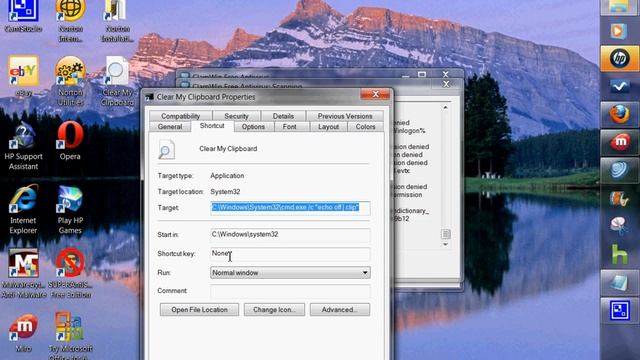Viewport: 640px width, 360px height.
Task: Click the blue swirl dock icon
Action: coord(620,169)
